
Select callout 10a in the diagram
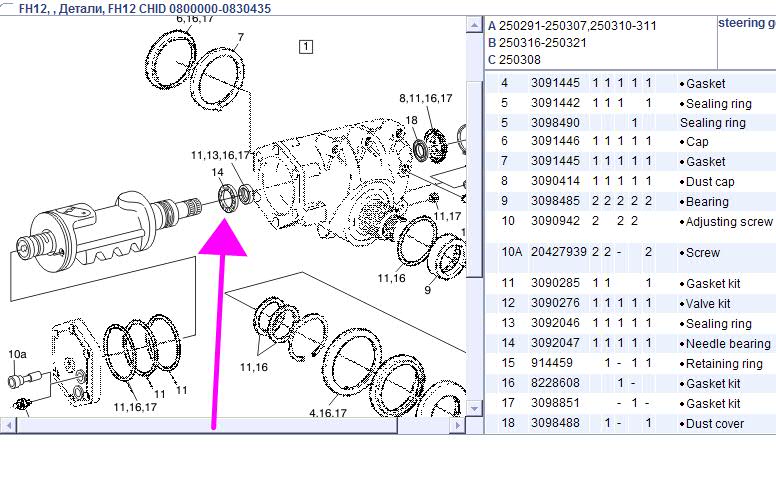point(17,354)
